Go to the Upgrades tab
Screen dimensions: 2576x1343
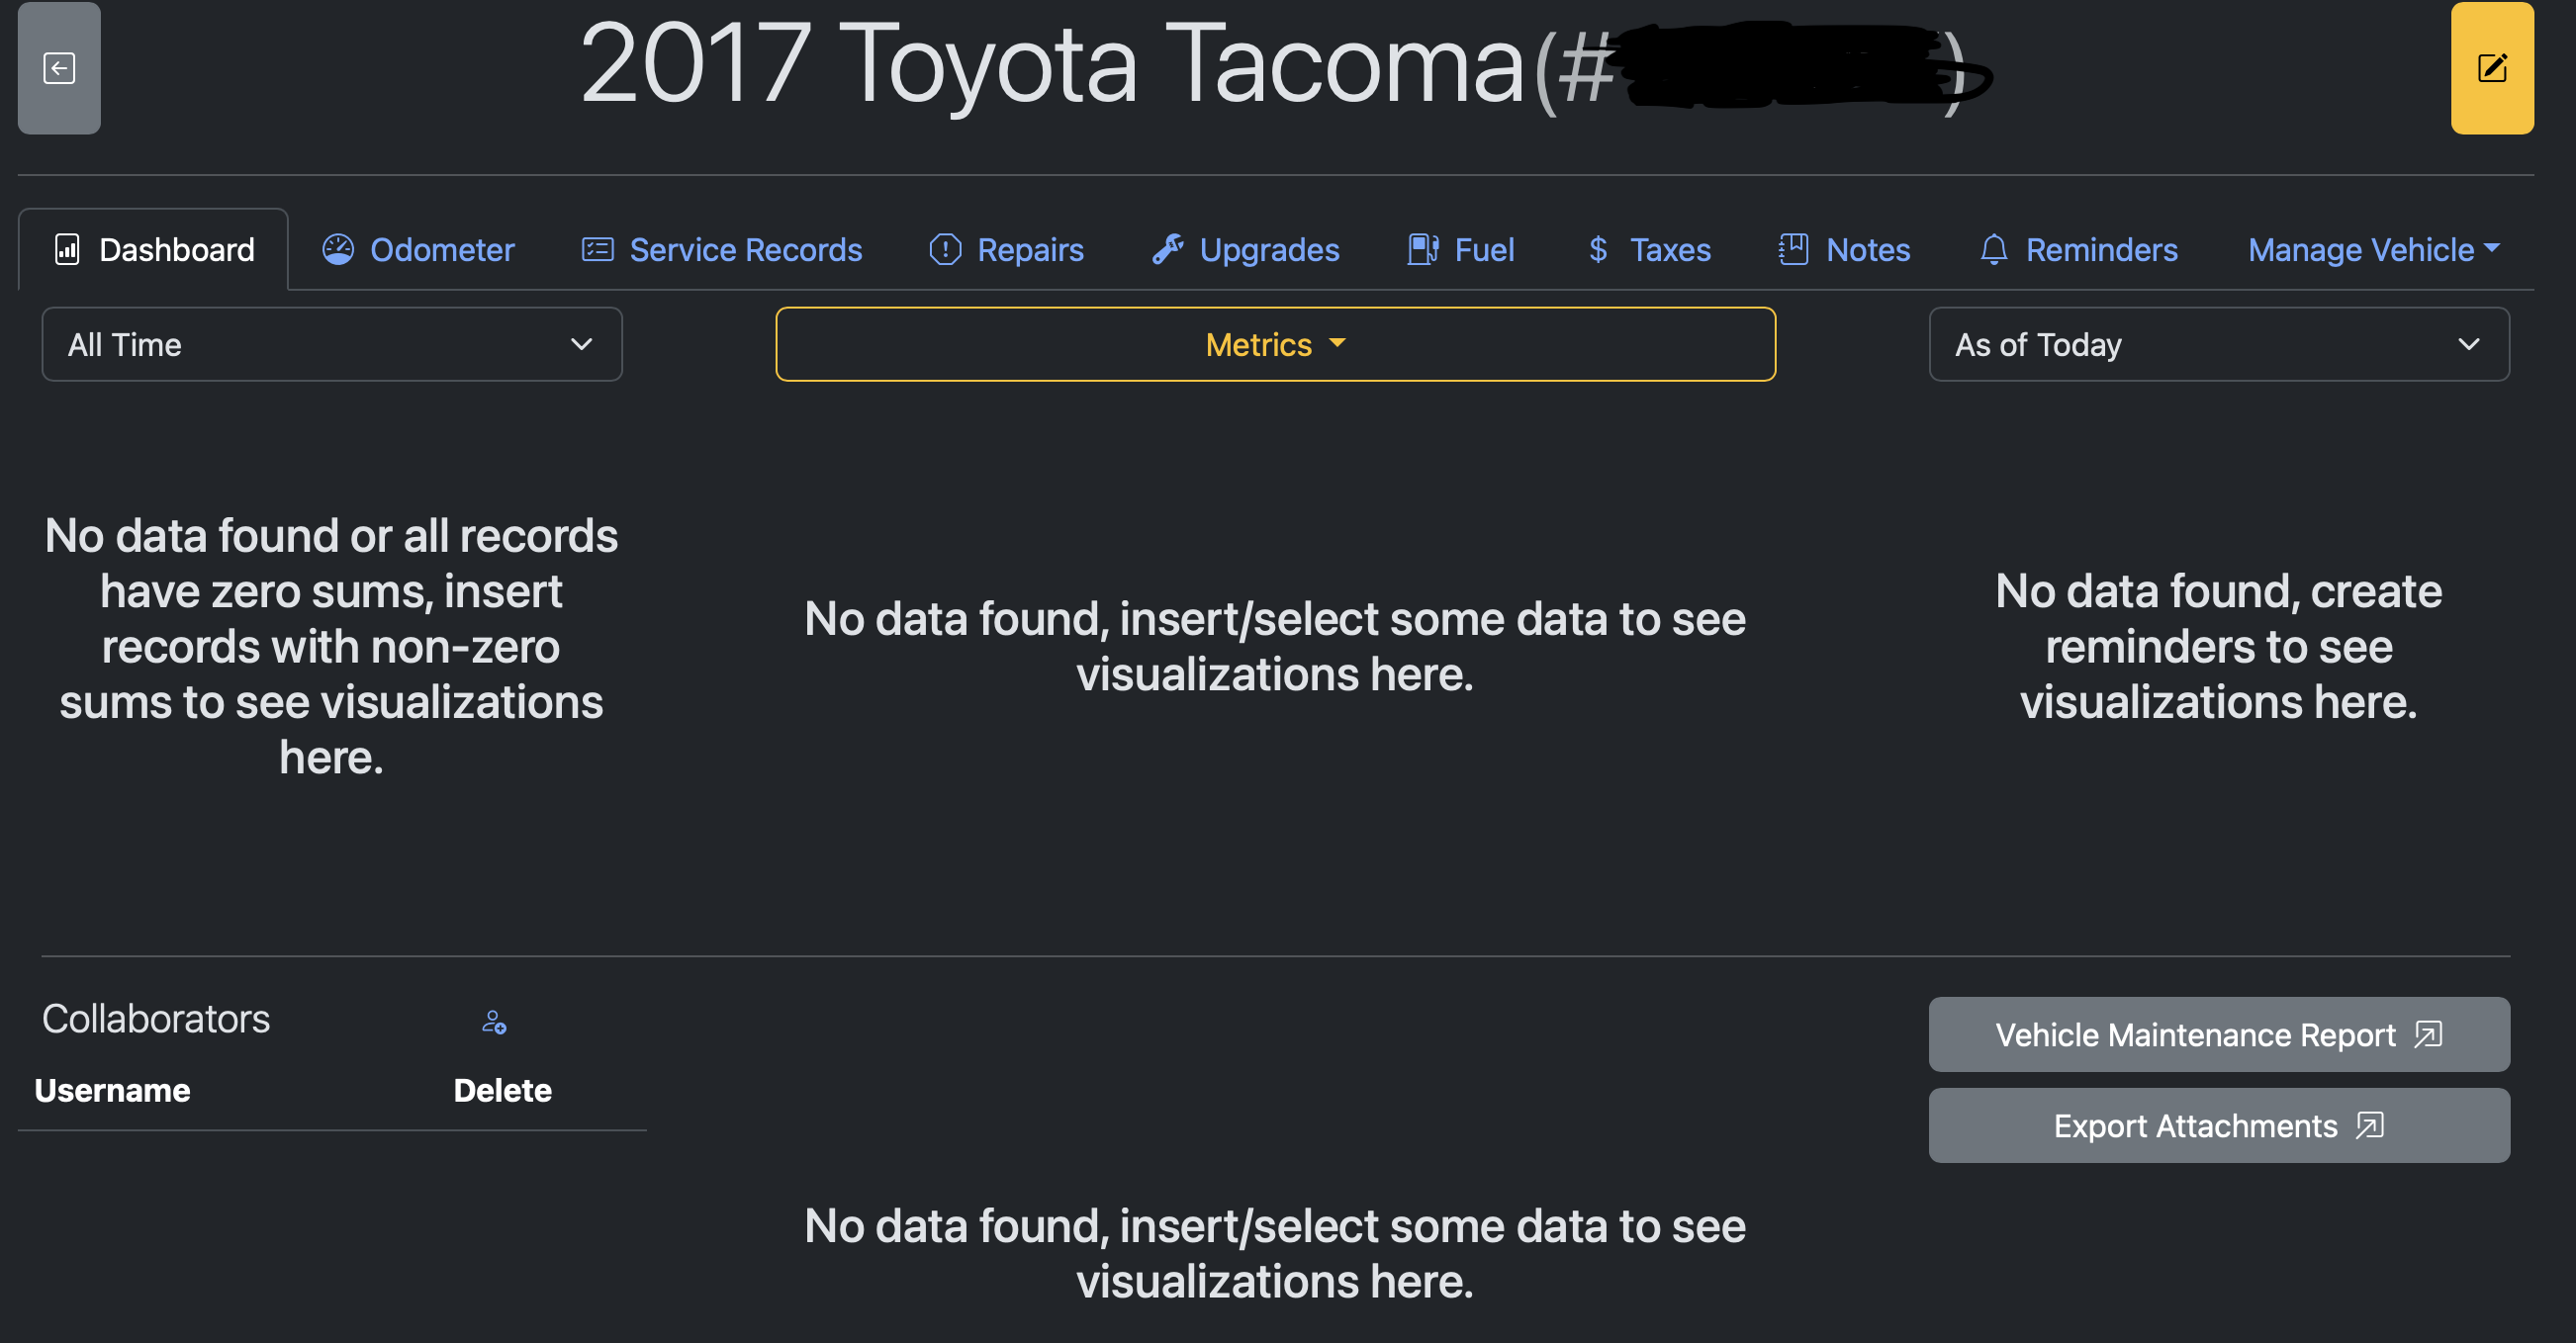tap(1245, 249)
